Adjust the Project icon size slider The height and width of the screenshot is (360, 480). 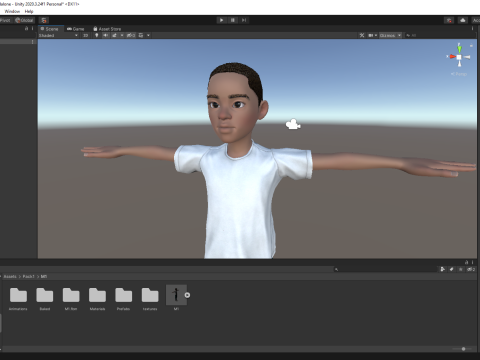(463, 349)
